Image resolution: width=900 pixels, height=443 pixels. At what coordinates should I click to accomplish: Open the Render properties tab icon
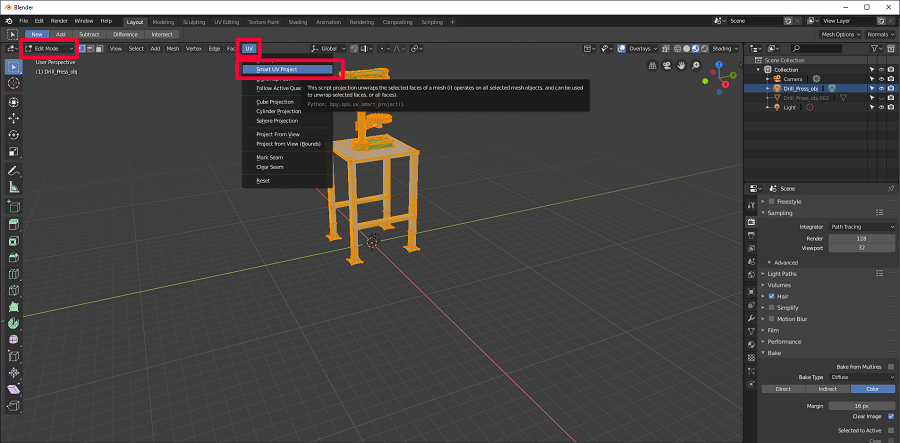751,222
